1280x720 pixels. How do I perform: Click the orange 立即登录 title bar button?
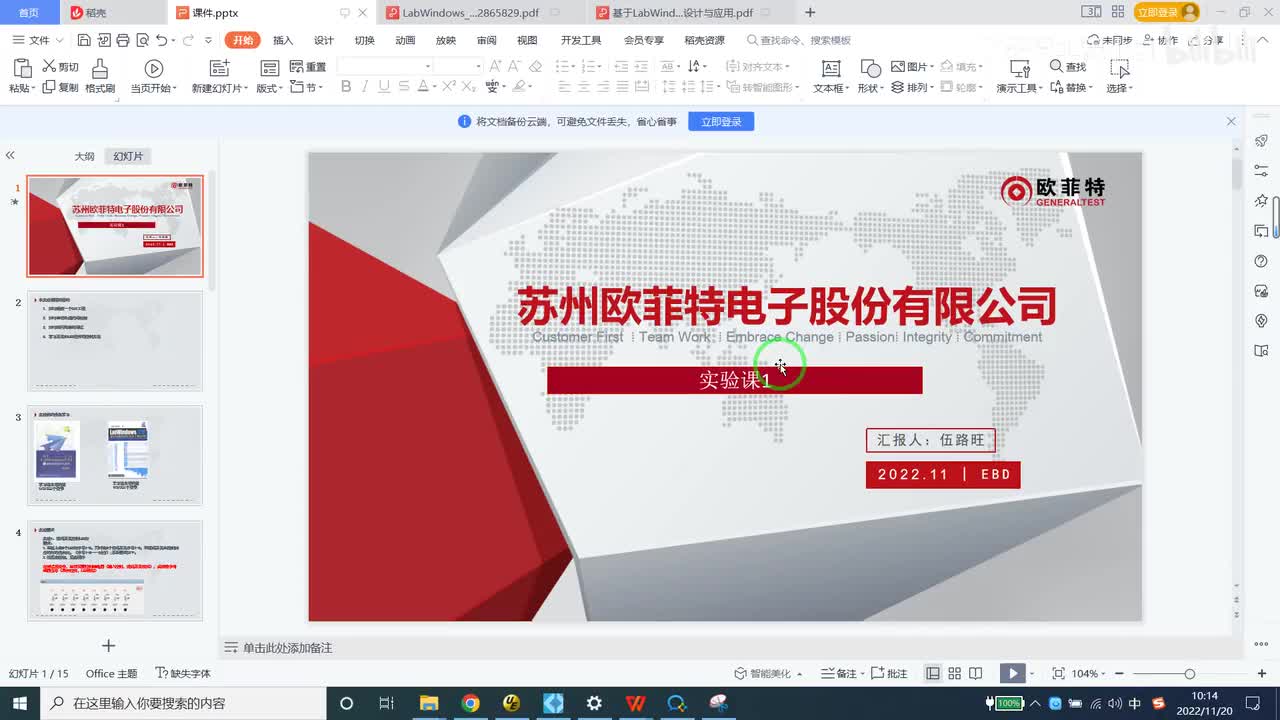pos(1166,12)
